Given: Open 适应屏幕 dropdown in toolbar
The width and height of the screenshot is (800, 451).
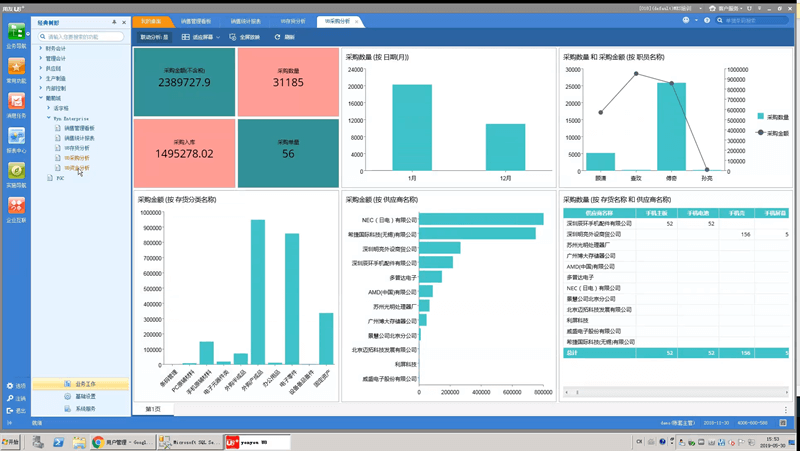Looking at the screenshot, I should click(201, 37).
